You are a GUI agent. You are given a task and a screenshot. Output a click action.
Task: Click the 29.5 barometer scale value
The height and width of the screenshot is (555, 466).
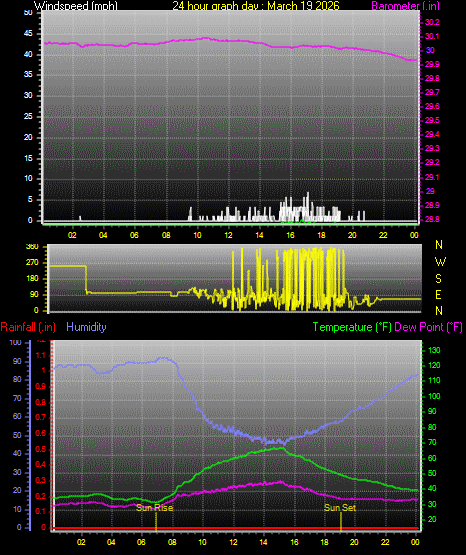(432, 120)
